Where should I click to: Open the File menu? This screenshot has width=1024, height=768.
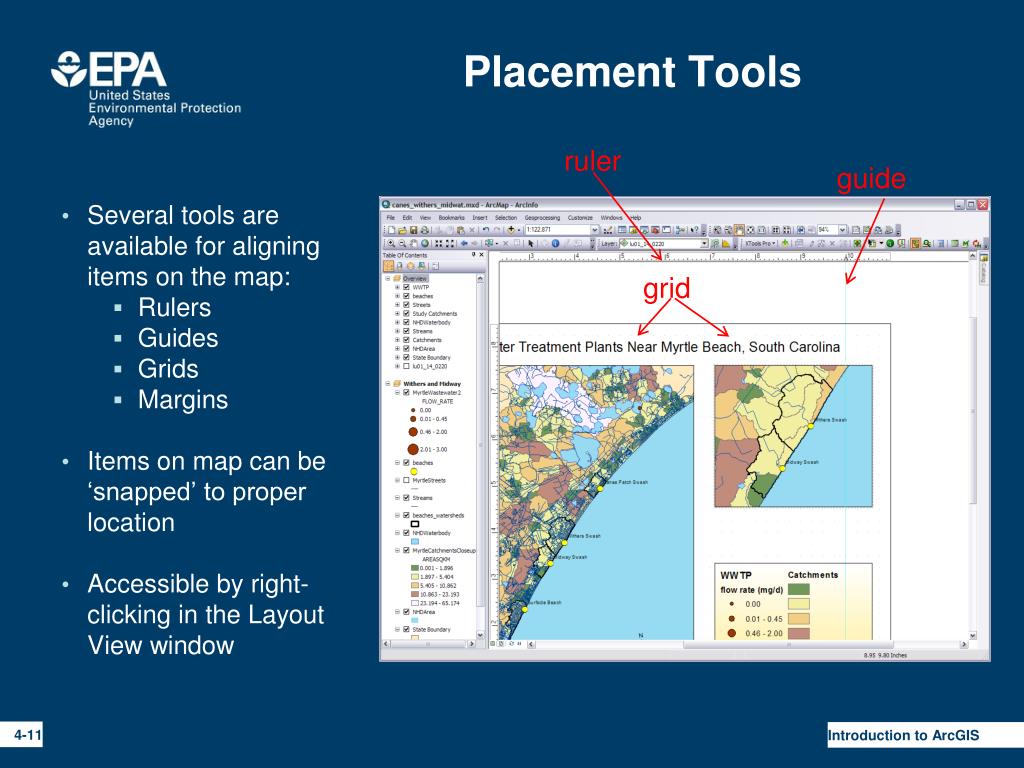point(391,217)
